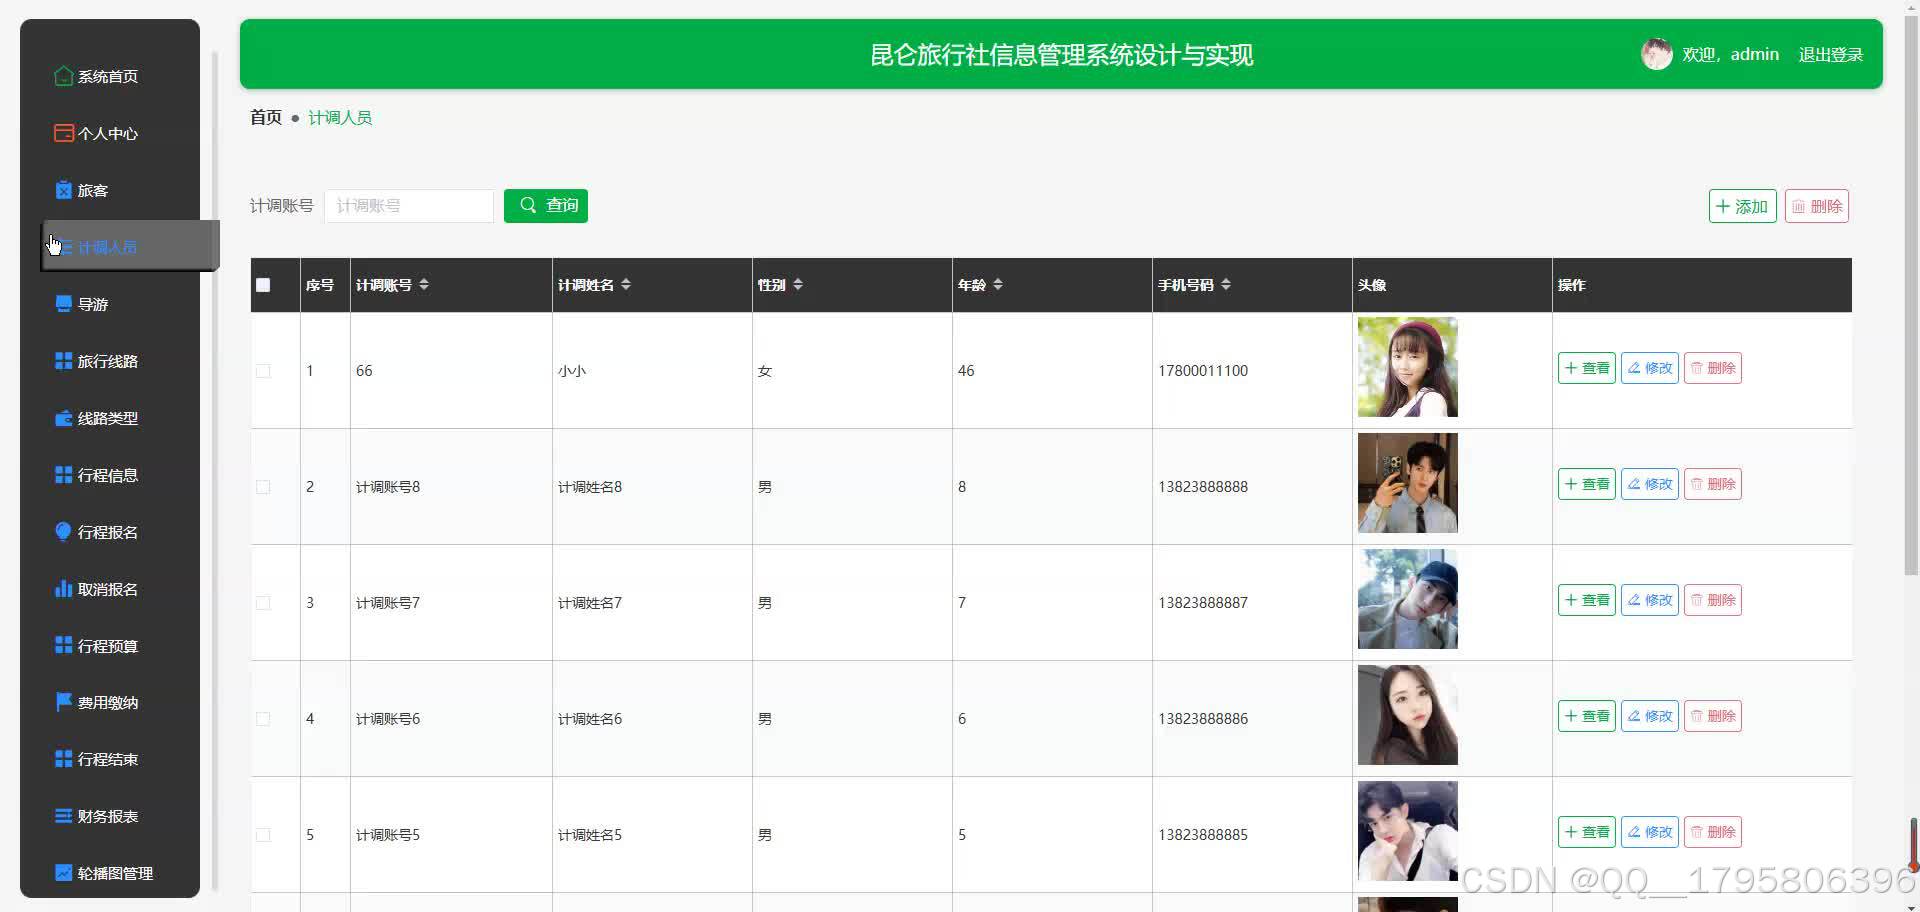The width and height of the screenshot is (1920, 912).
Task: Click the bar chart icon beside 取消报名
Action: [63, 589]
